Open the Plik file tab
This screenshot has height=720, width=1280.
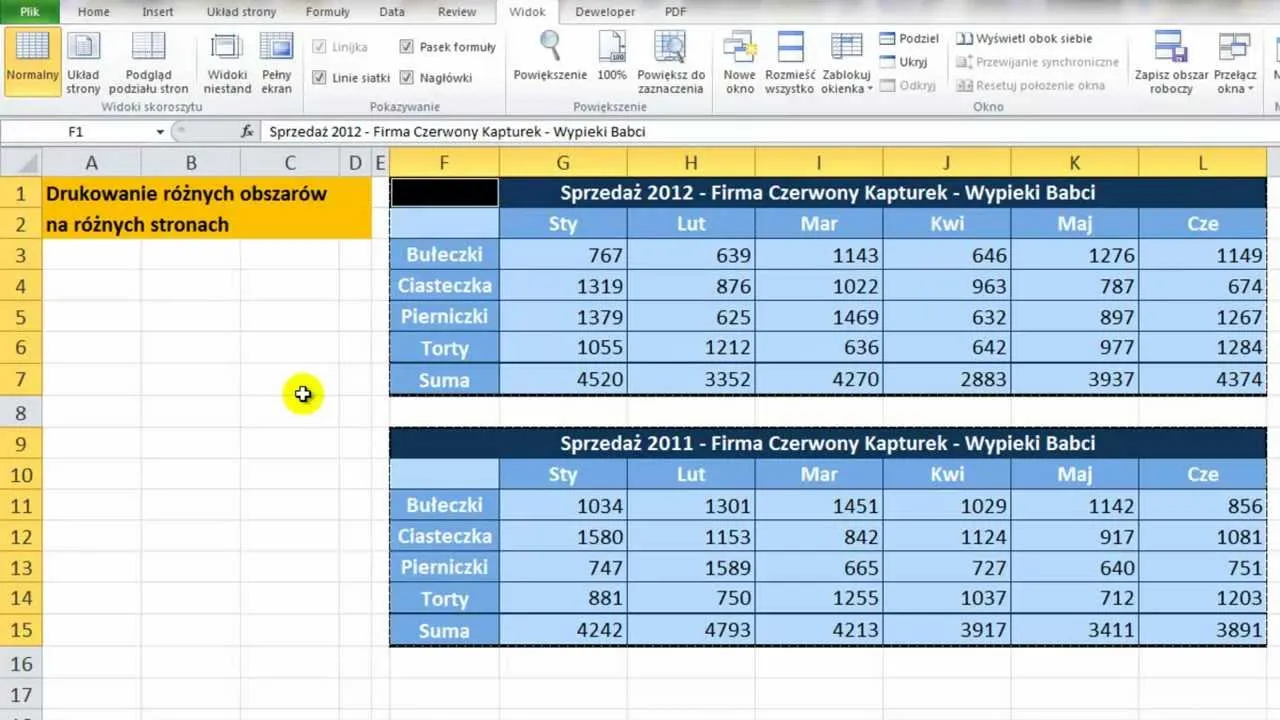(x=30, y=12)
